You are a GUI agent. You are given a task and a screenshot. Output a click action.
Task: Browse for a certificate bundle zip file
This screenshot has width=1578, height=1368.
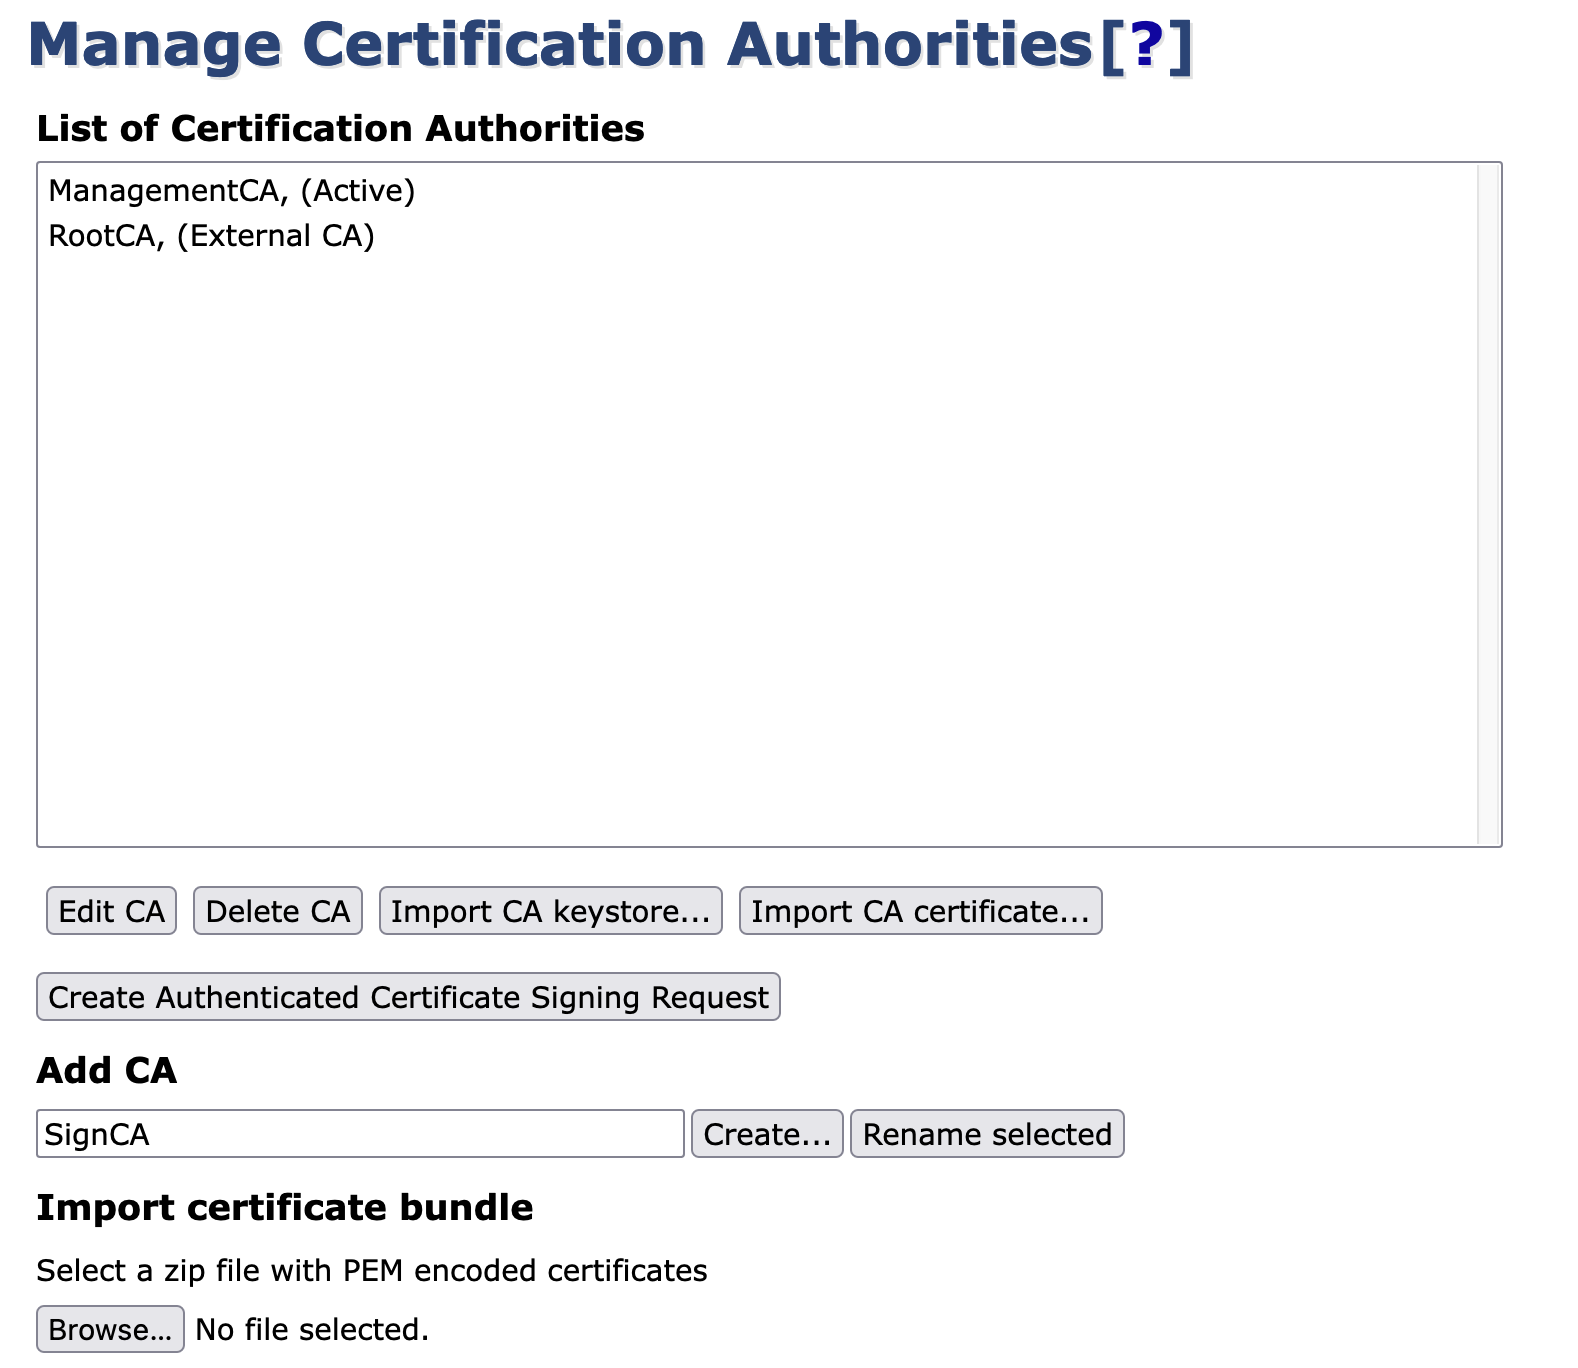[110, 1329]
